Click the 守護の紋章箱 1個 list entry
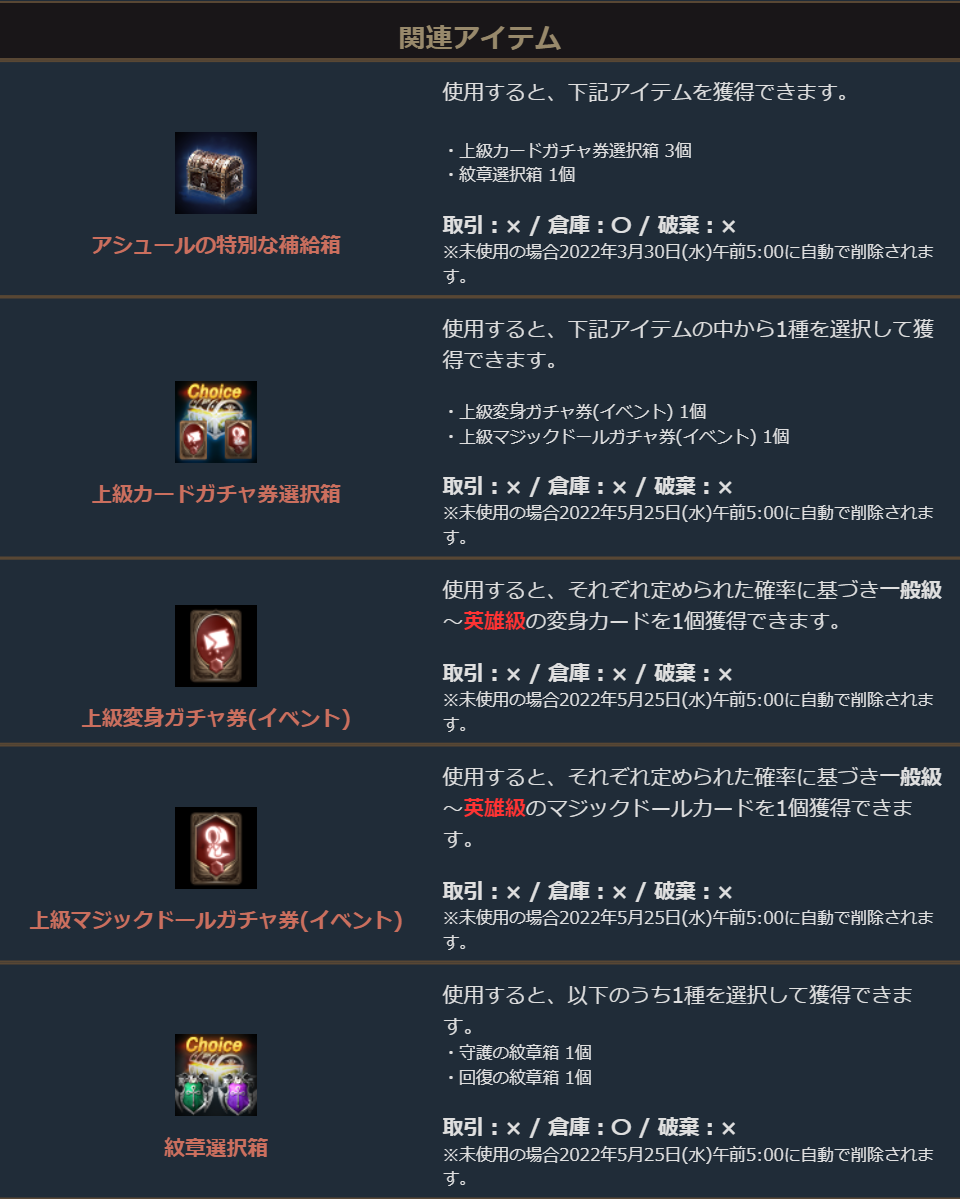Screen dimensions: 960x1199 point(518,1053)
